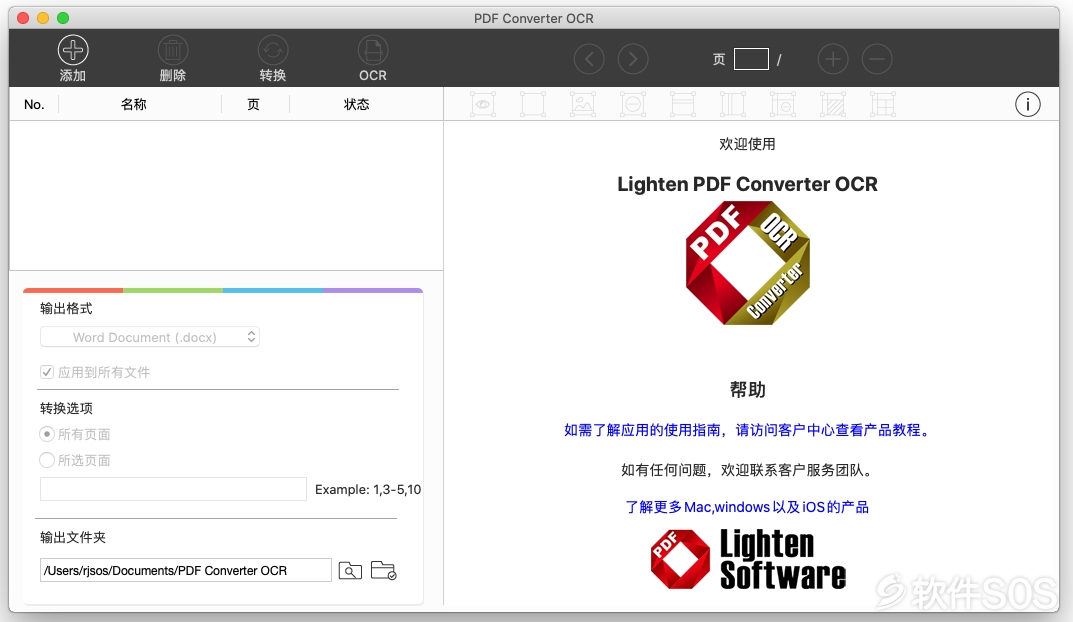
Task: Select the minus-circle remove area tool
Action: (x=633, y=105)
